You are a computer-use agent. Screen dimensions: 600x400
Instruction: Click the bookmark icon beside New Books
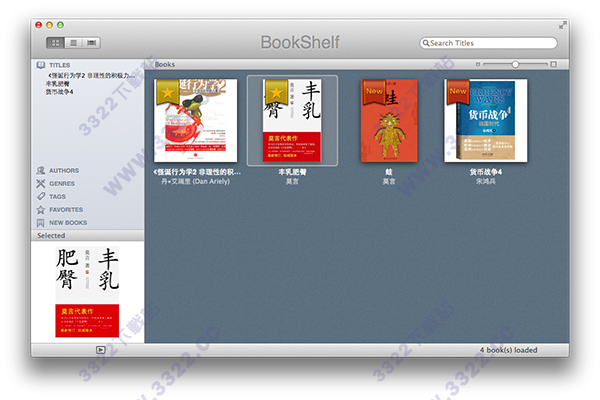click(40, 223)
